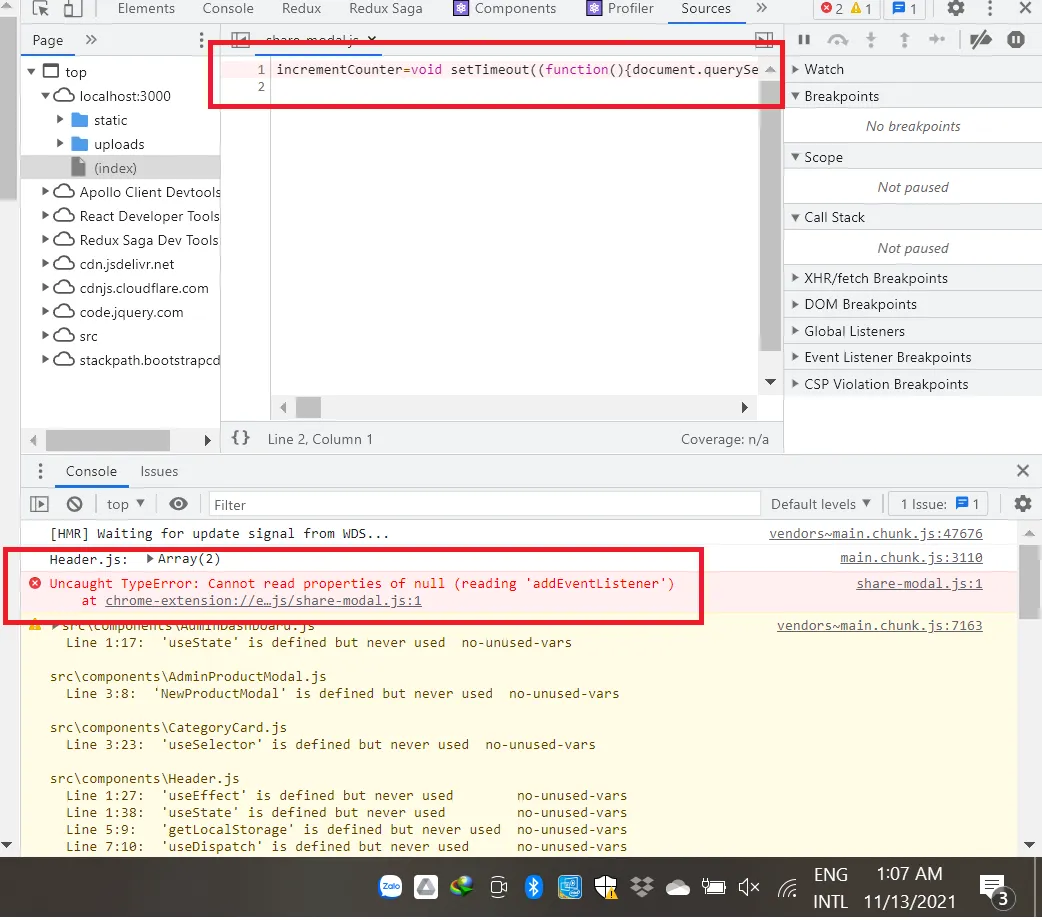This screenshot has height=920, width=1042.
Task: Collapse the localhost:3000 tree node
Action: [45, 96]
